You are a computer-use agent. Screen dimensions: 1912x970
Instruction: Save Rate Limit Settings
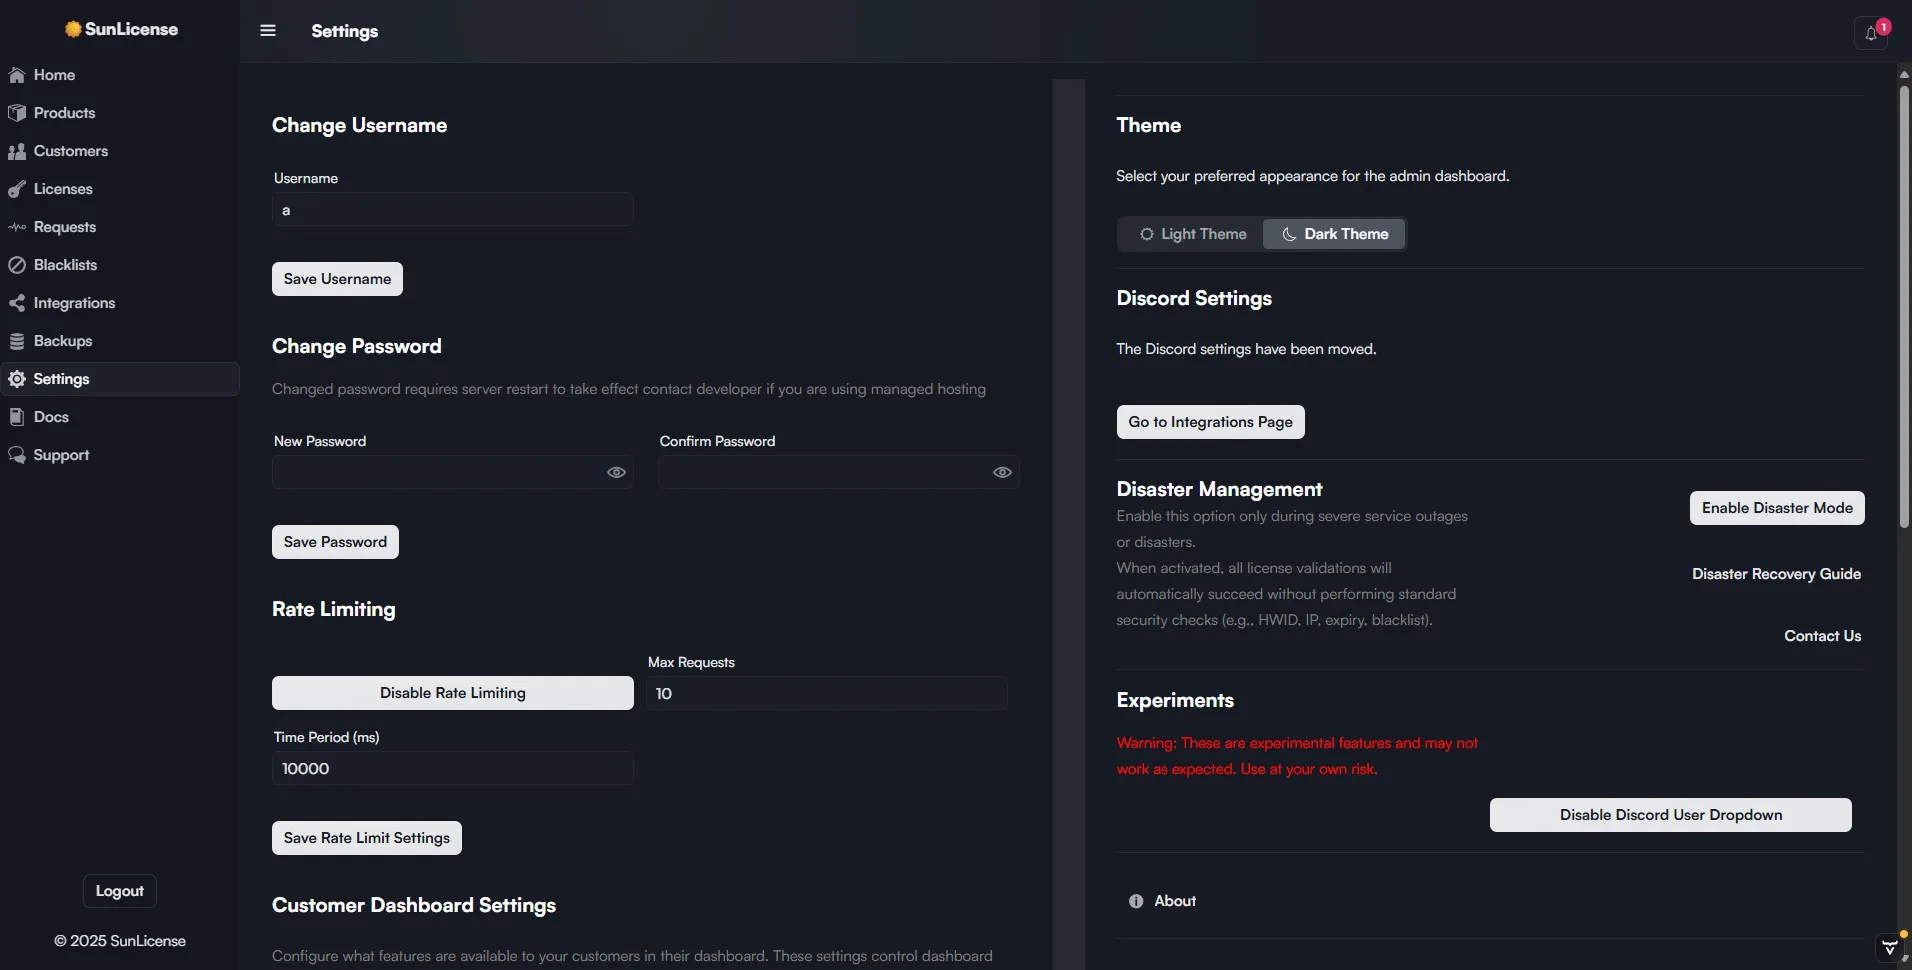[367, 838]
